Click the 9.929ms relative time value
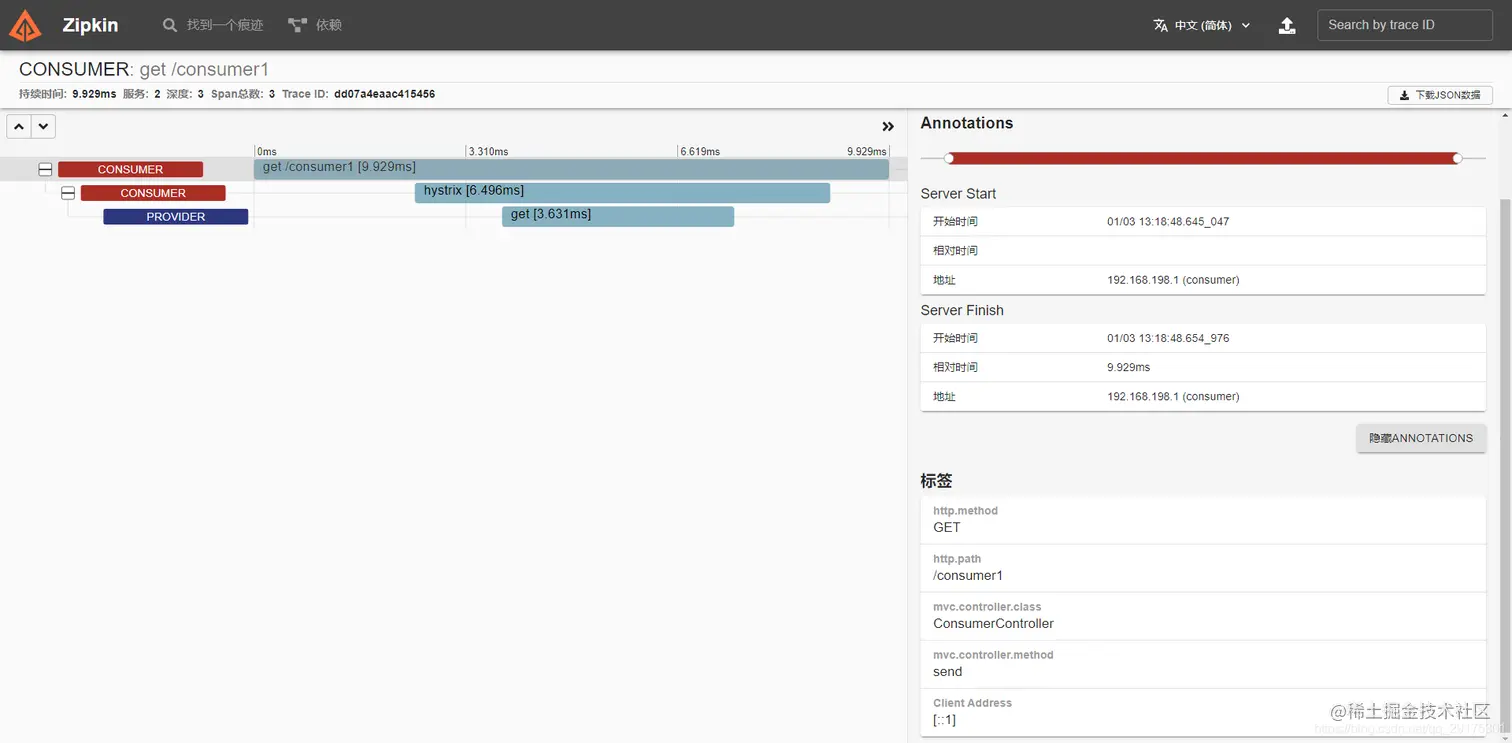Screen dimensions: 1512x743 point(1128,367)
